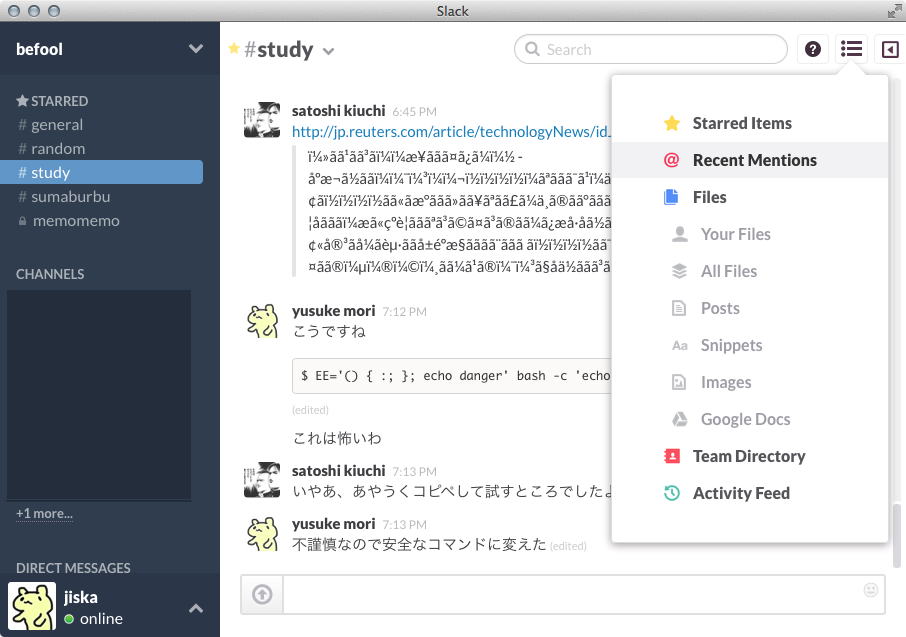Click the +1 more... channels link

tap(44, 513)
